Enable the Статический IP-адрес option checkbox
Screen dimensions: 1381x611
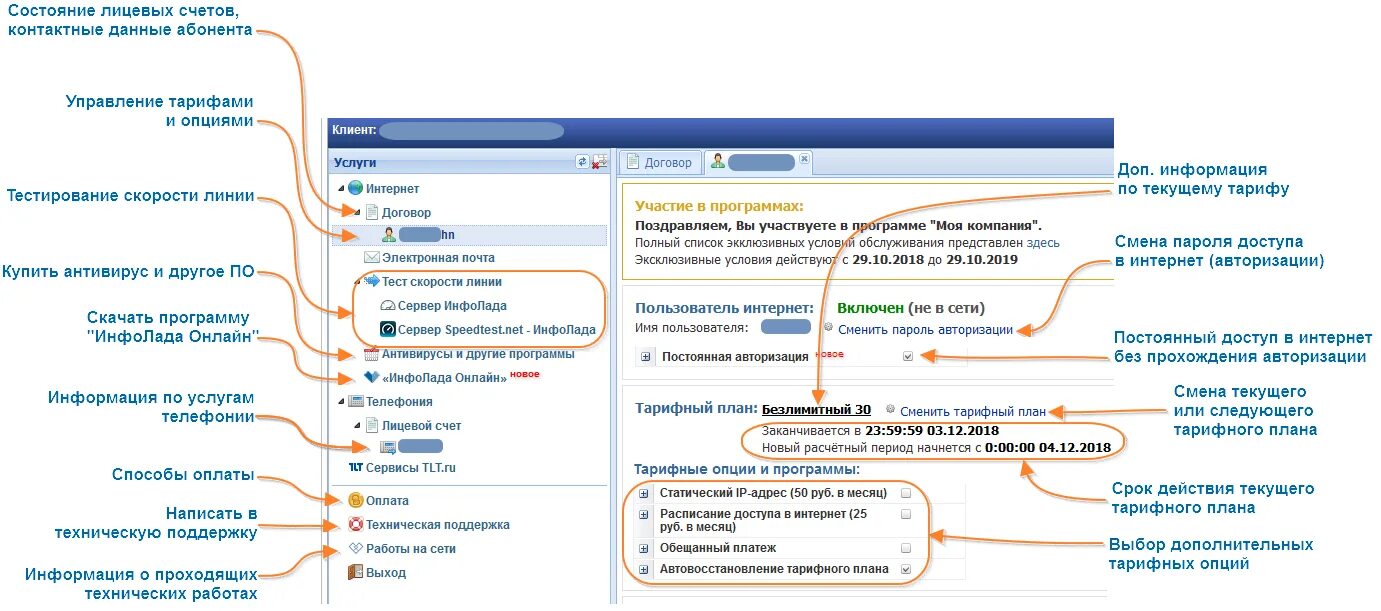coord(906,493)
